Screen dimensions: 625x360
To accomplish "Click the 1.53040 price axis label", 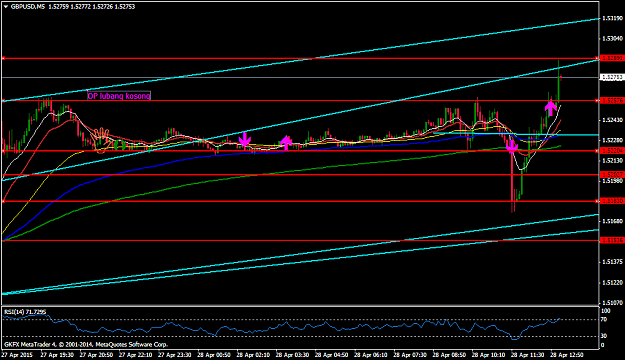I will point(612,39).
